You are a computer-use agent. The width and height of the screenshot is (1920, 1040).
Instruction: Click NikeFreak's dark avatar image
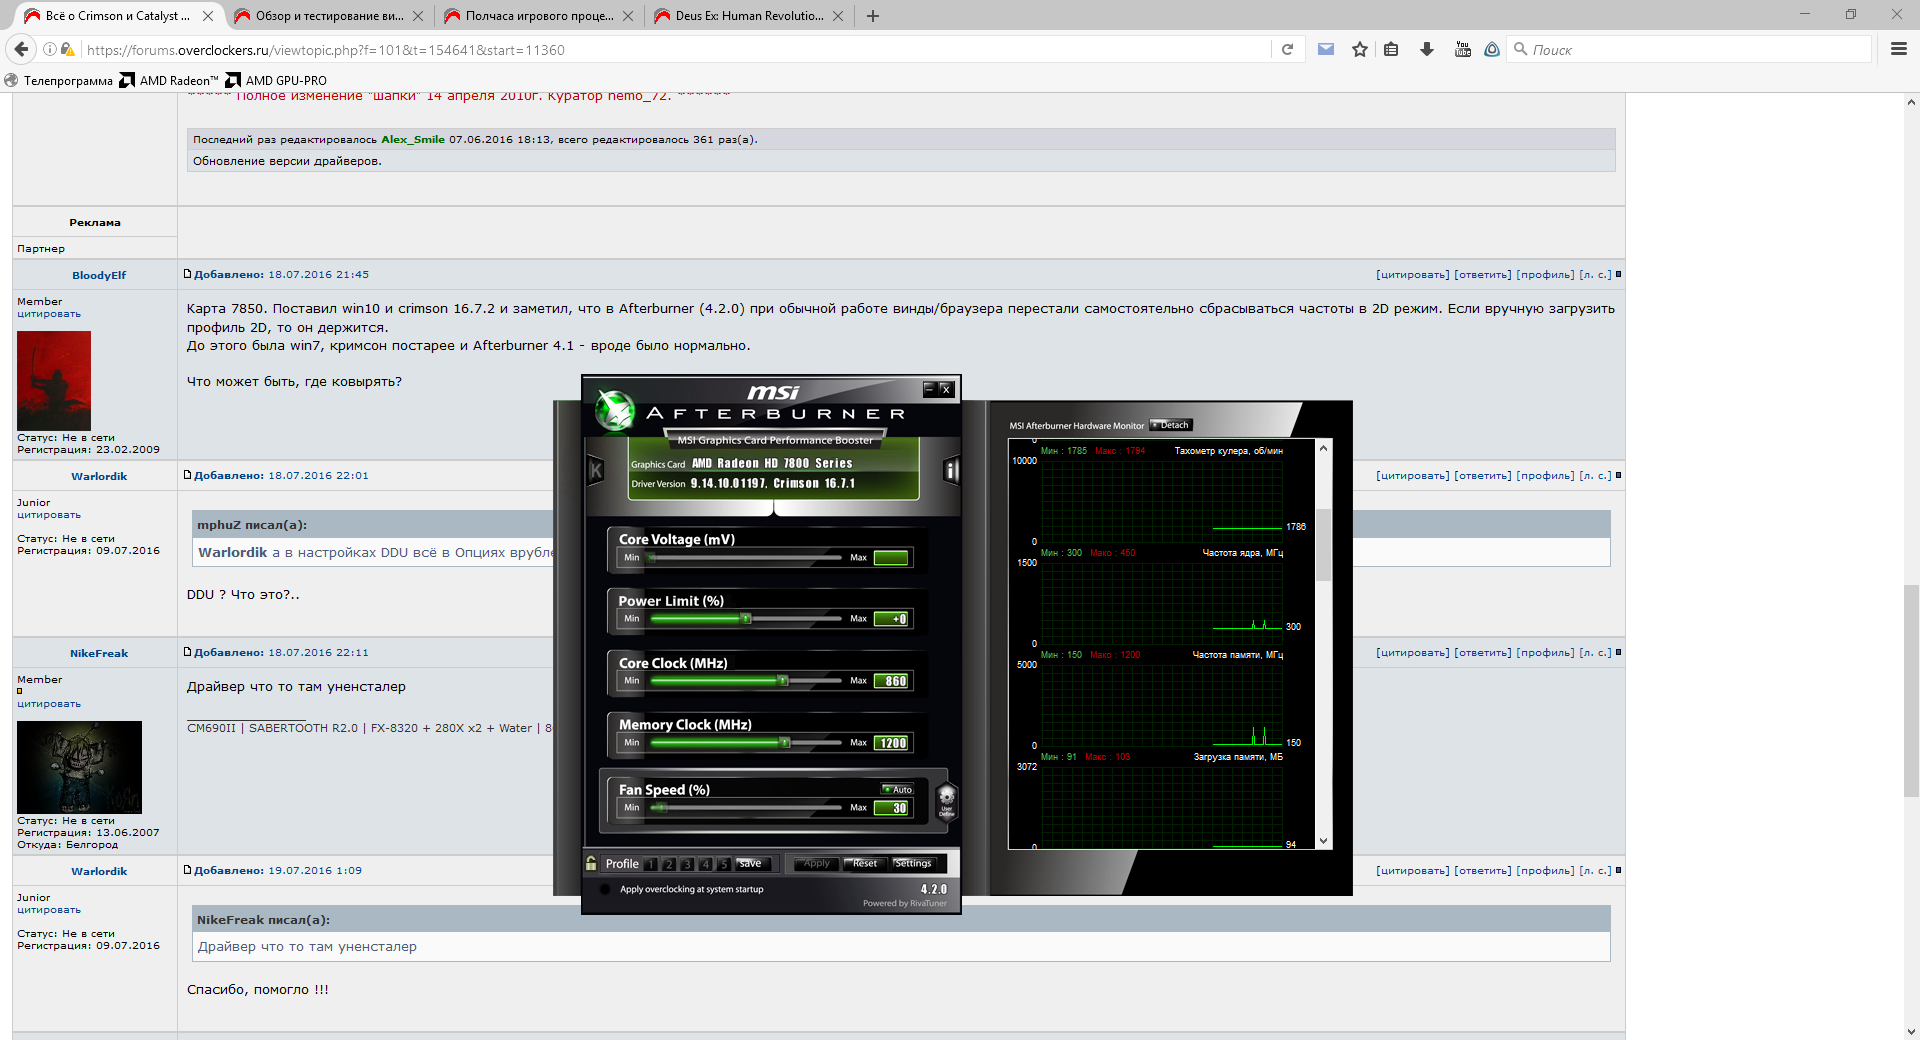pos(79,767)
